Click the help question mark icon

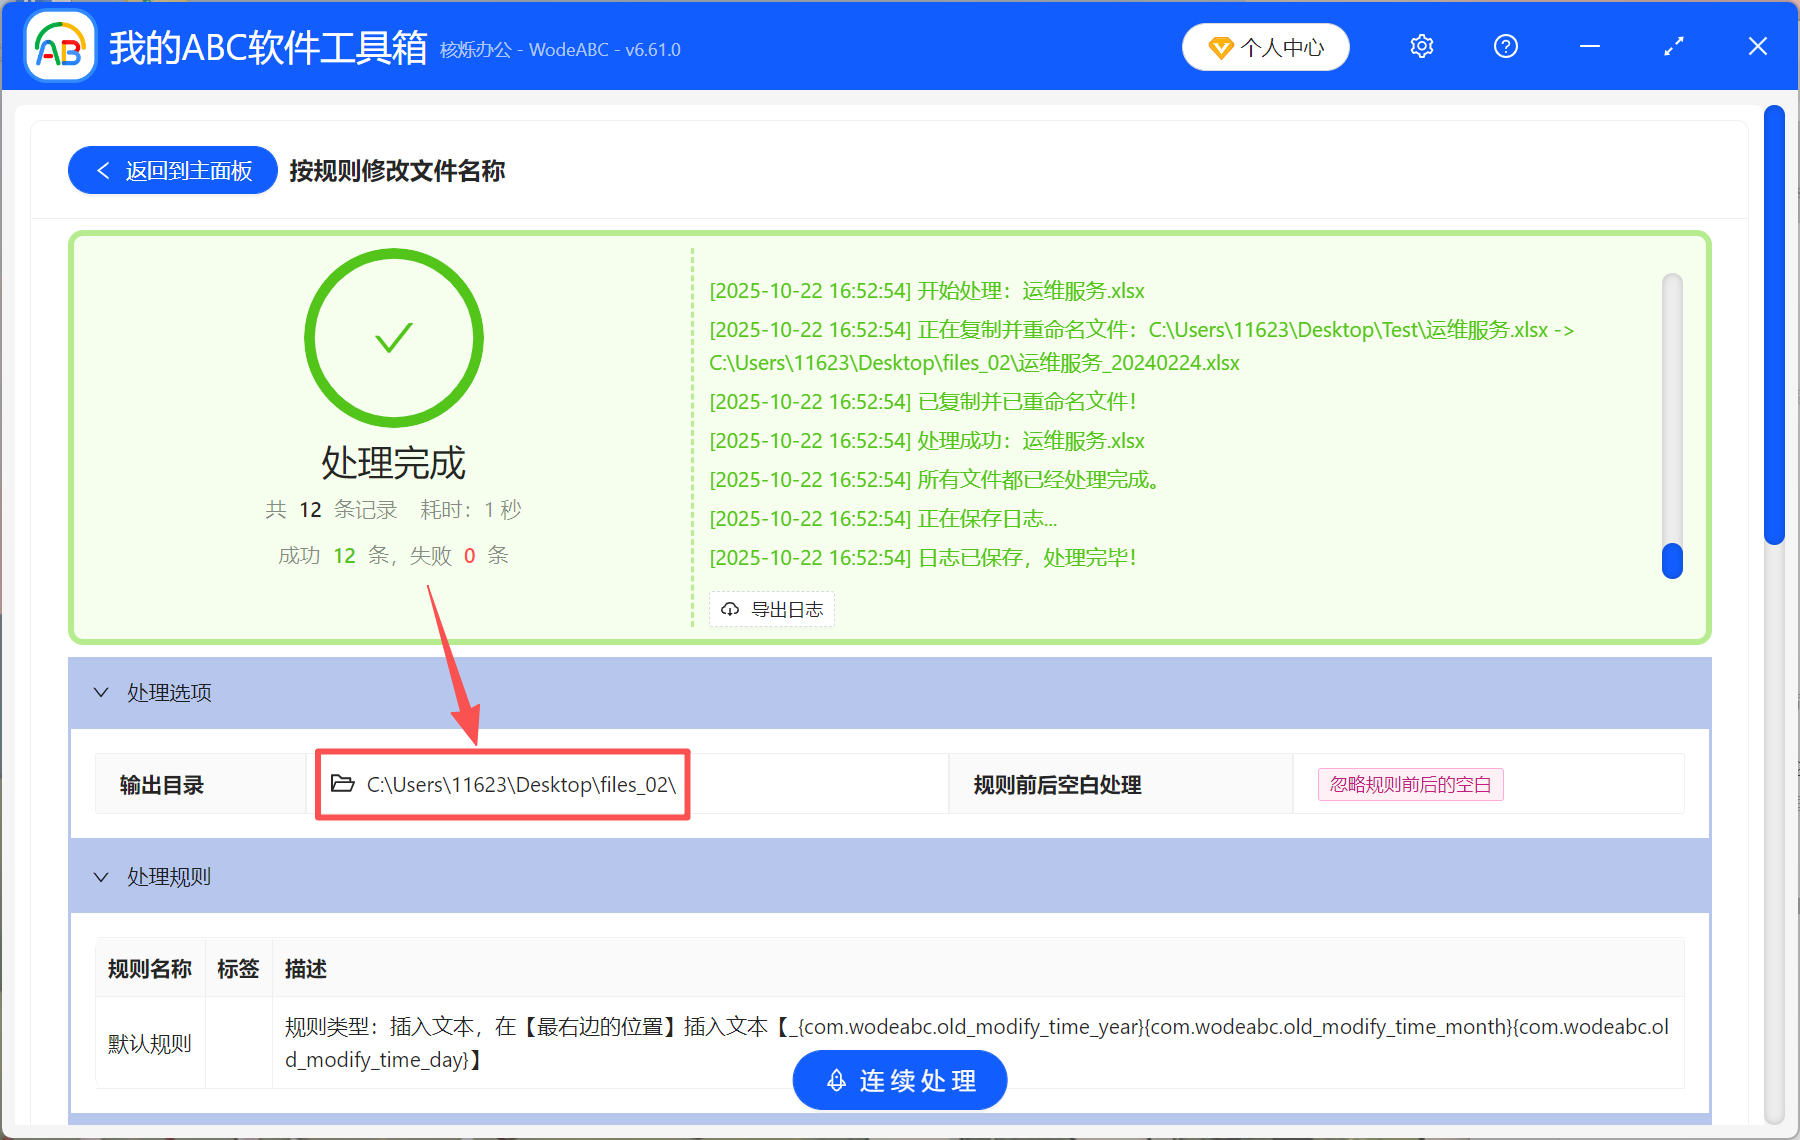pyautogui.click(x=1505, y=46)
